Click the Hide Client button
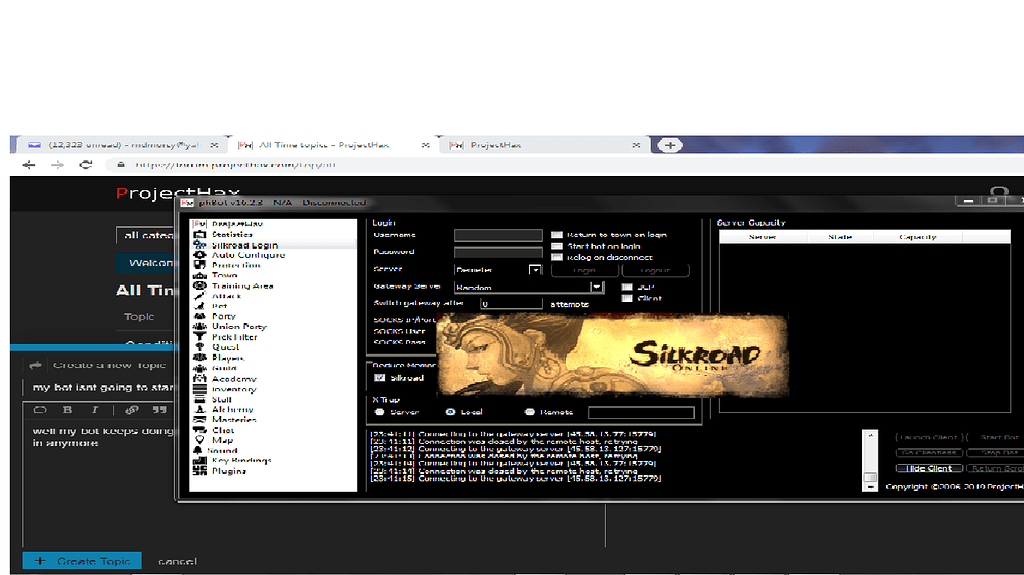 coord(929,468)
